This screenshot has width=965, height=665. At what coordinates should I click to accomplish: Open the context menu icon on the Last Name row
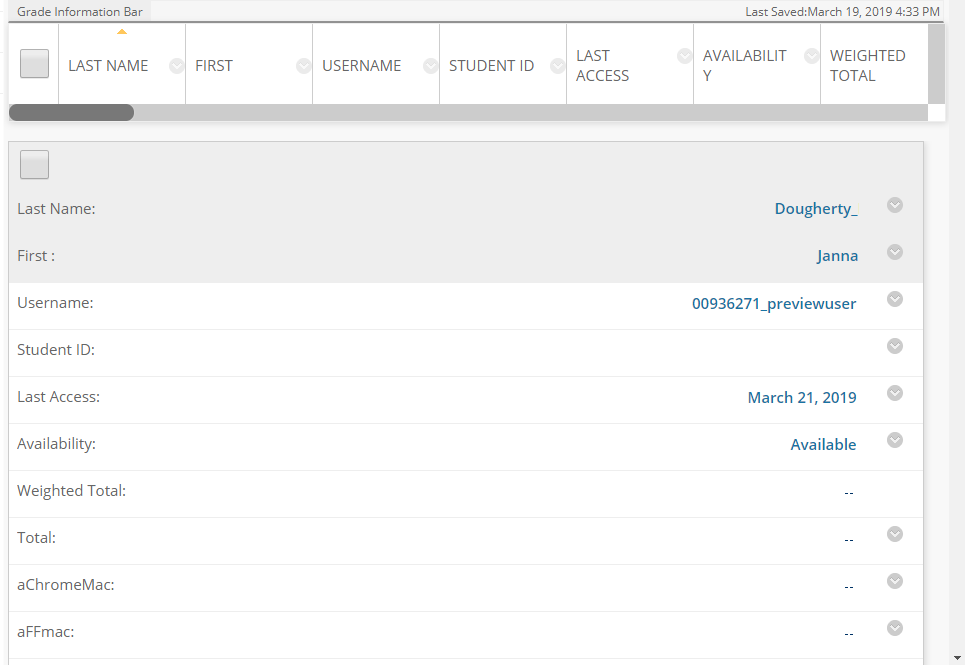[x=895, y=205]
